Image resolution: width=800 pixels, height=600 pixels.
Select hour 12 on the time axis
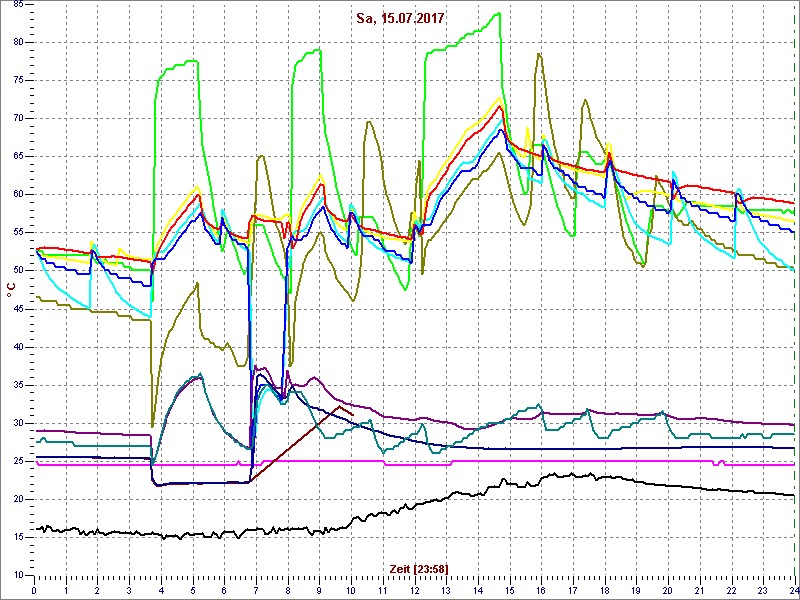pyautogui.click(x=414, y=589)
